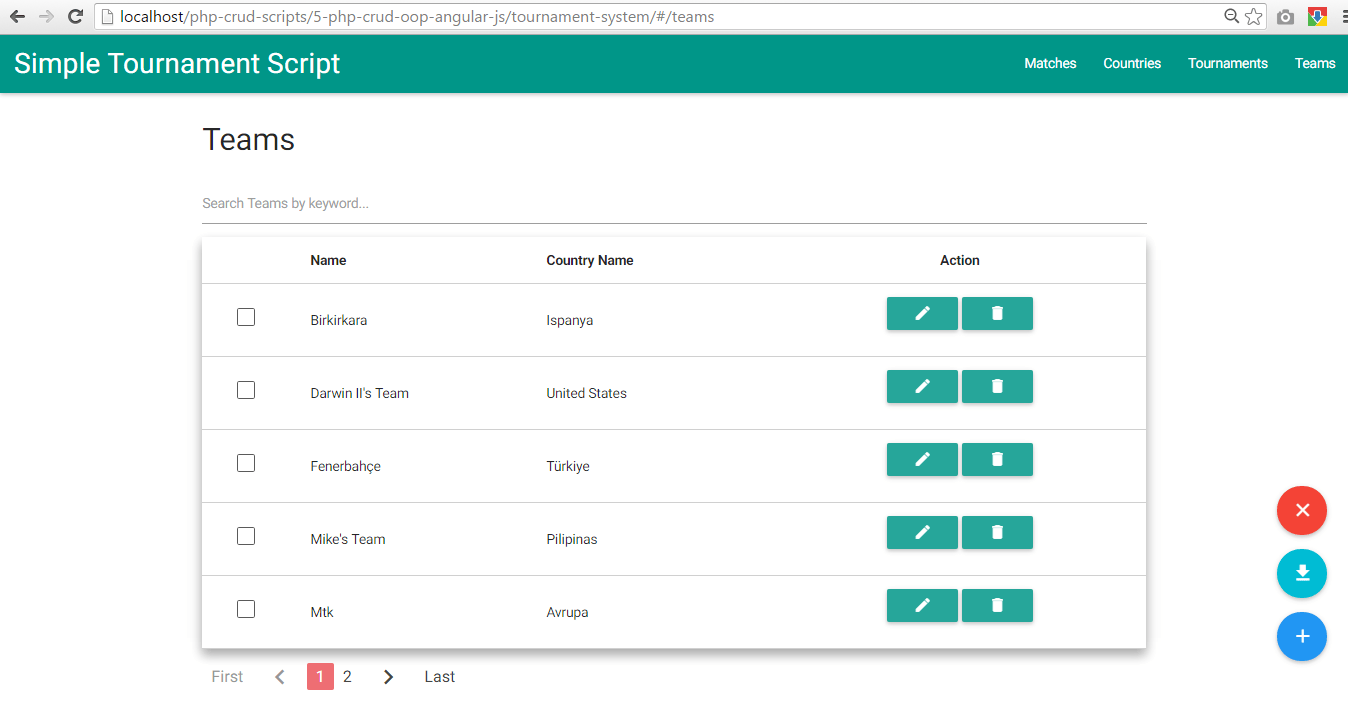Click the Pilipinas country cell
Viewport: 1348px width, 702px height.
pos(572,539)
